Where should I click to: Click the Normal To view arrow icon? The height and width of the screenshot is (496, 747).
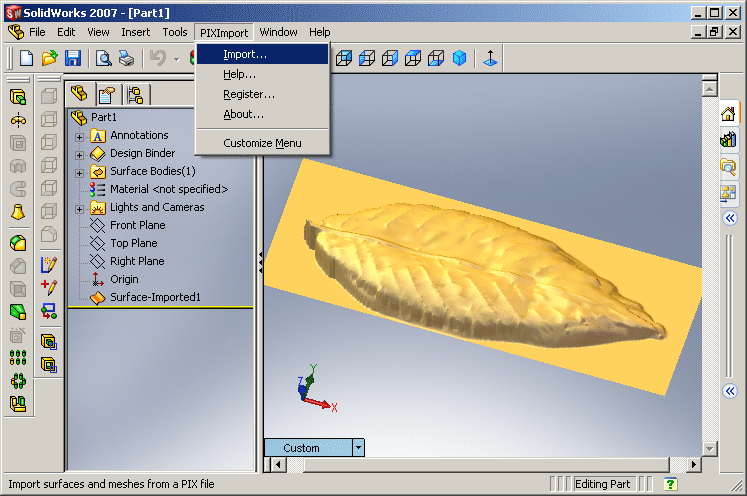coord(490,59)
